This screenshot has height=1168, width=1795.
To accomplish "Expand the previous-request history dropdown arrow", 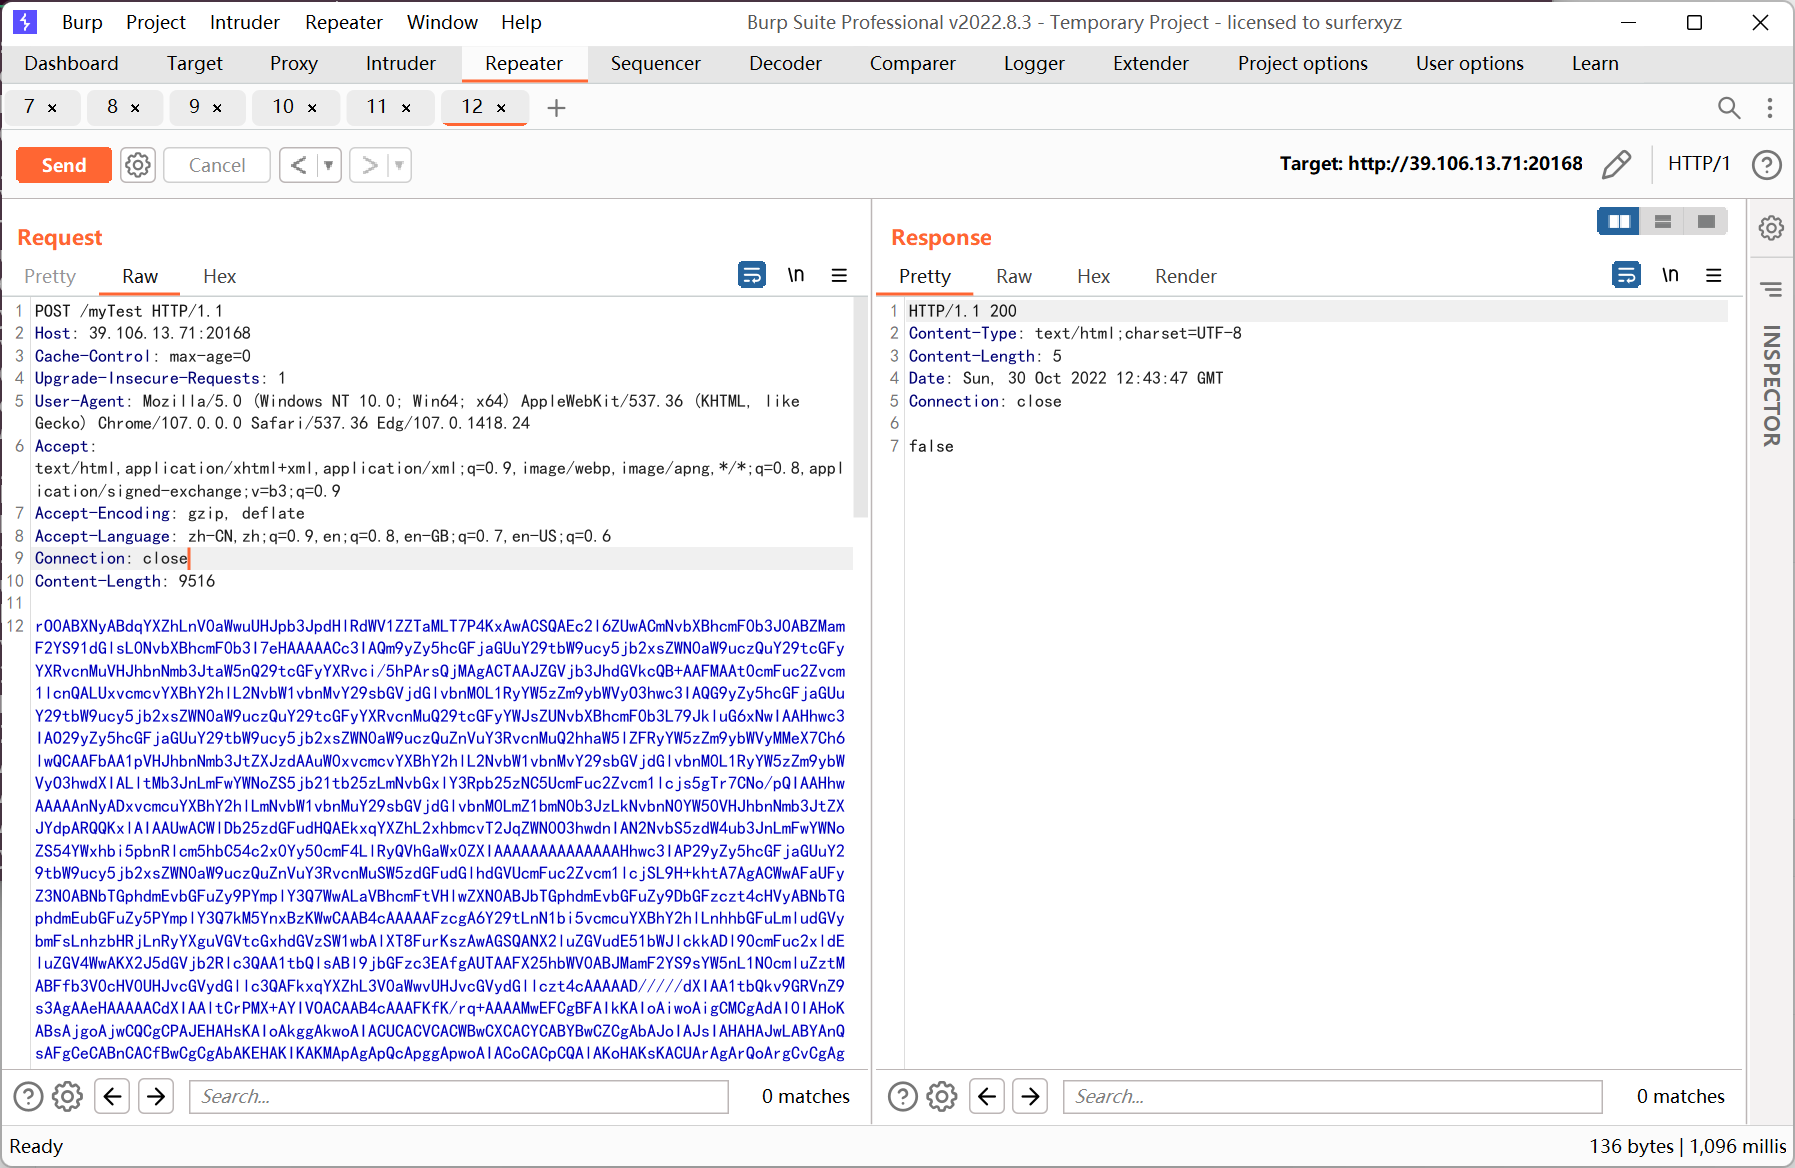I will click(x=328, y=165).
